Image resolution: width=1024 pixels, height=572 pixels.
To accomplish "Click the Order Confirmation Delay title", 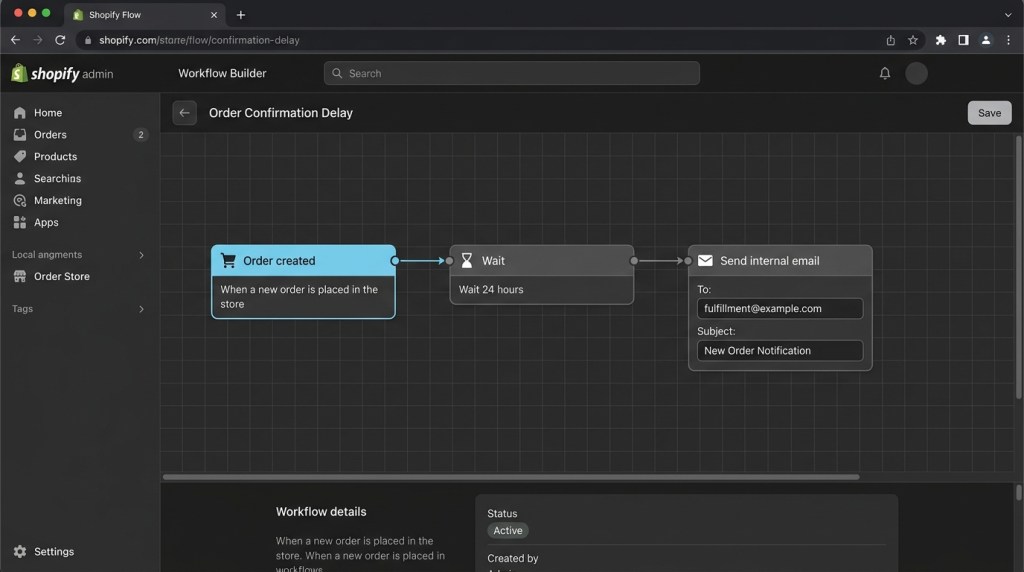I will pos(281,113).
